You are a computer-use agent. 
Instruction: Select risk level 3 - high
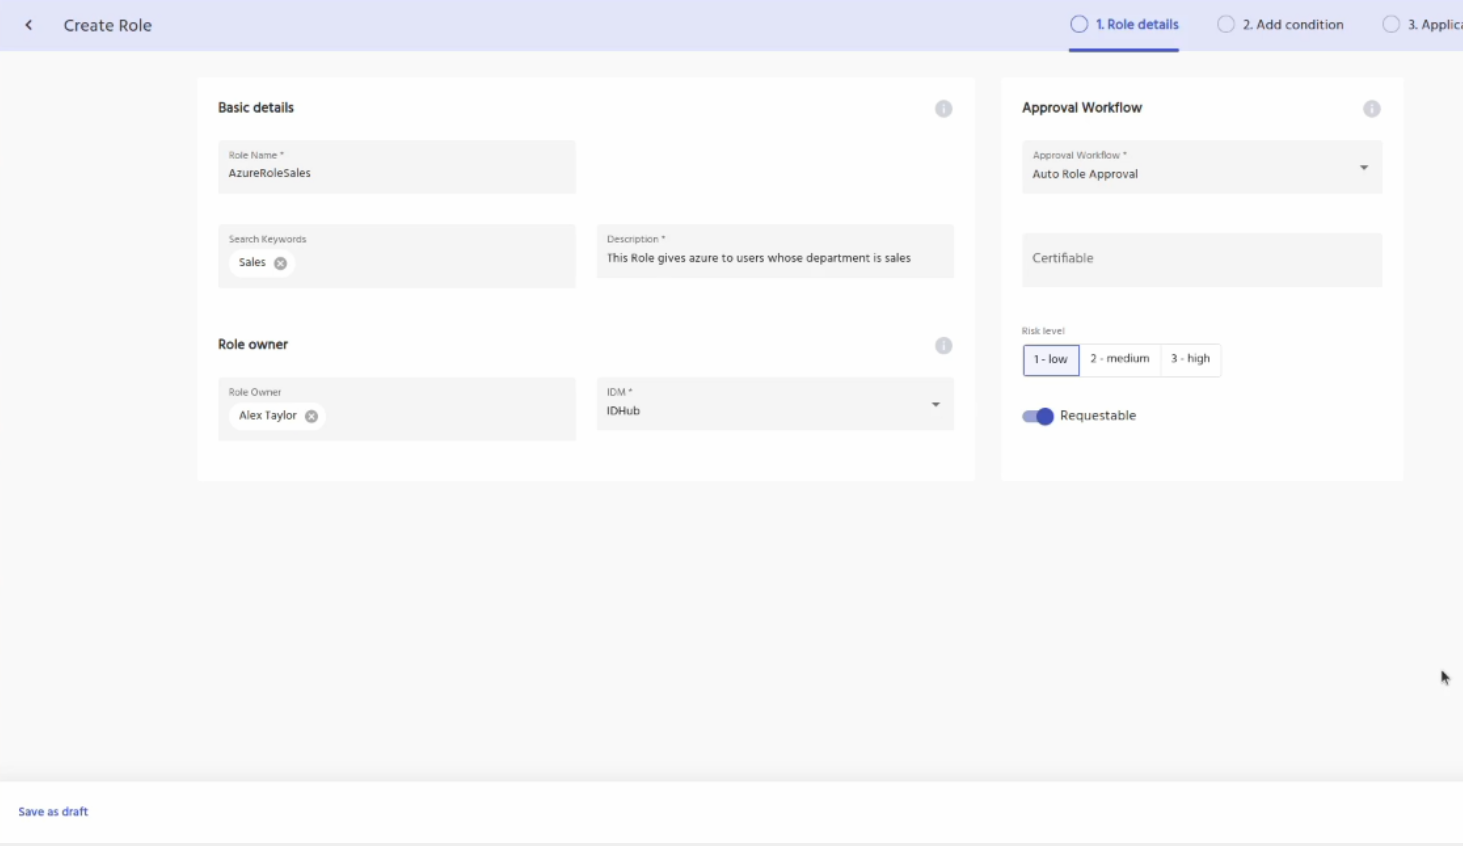[x=1190, y=359]
